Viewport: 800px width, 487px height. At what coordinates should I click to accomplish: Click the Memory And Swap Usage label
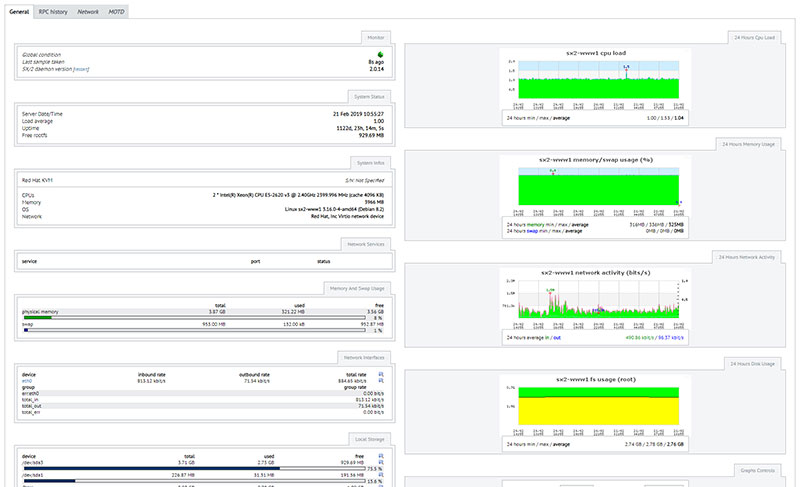[357, 289]
